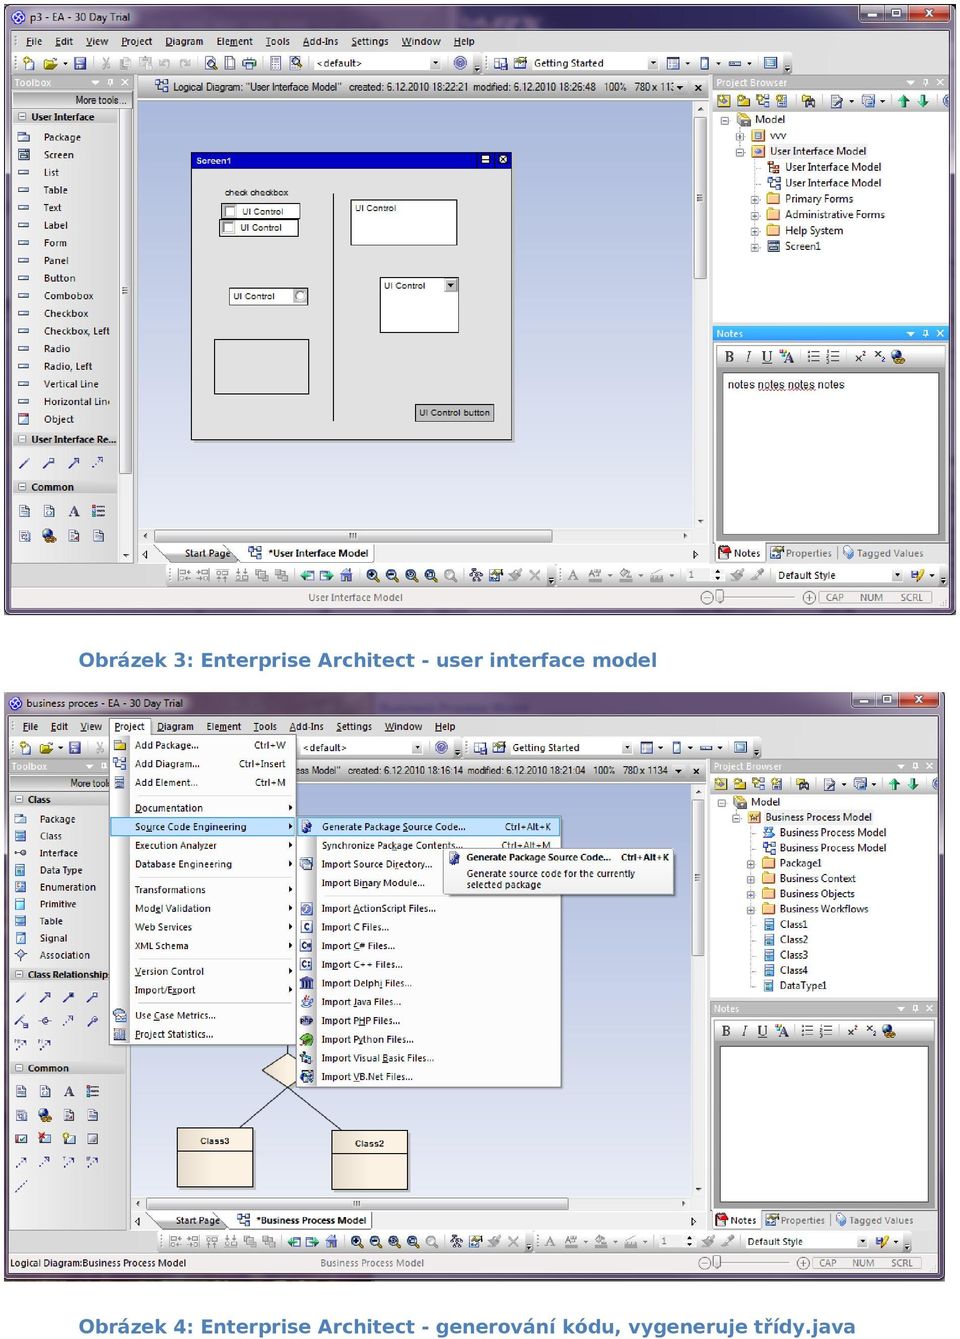960x1339 pixels.
Task: Click home icon in p3 diagram toolbar
Action: 346,575
